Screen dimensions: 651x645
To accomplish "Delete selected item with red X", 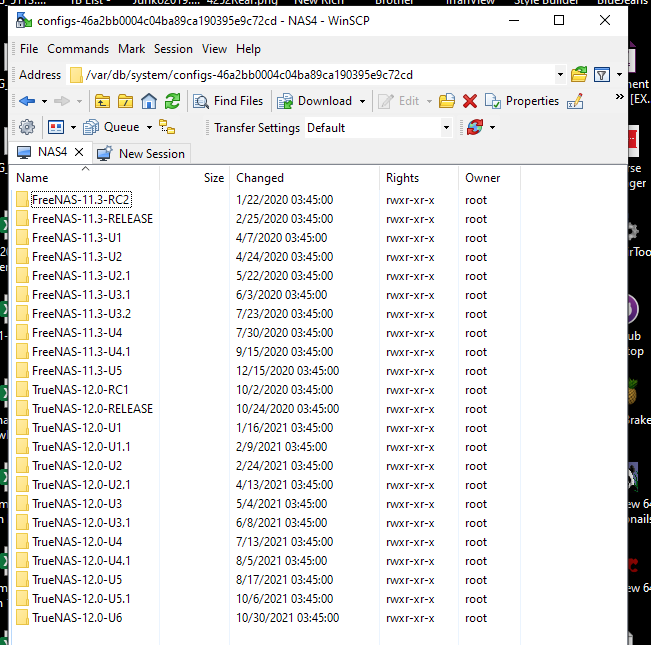I will point(470,101).
